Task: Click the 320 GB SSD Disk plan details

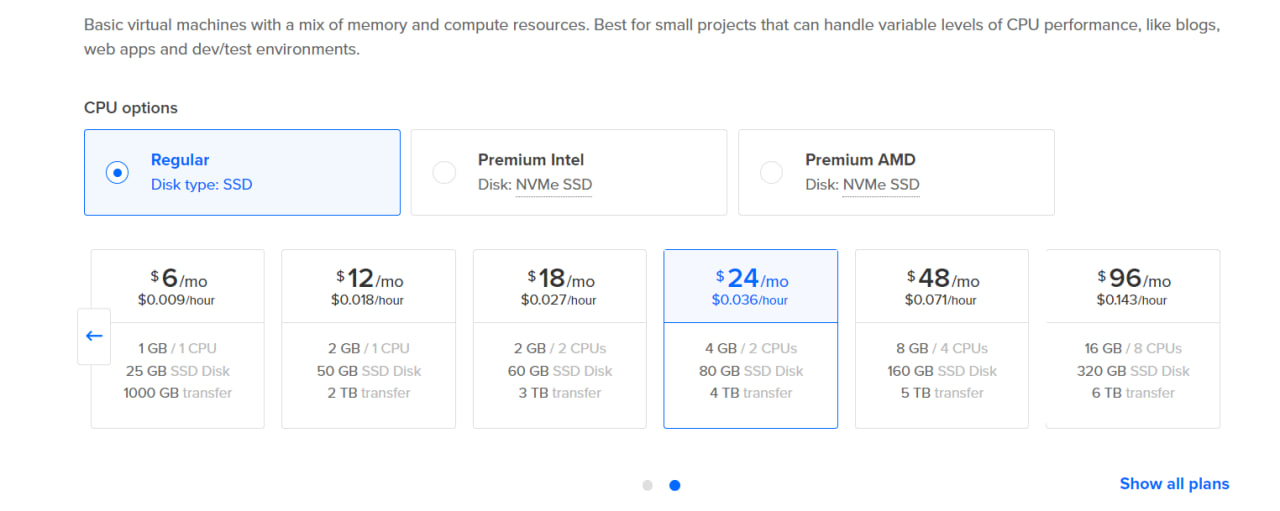Action: [x=1133, y=371]
